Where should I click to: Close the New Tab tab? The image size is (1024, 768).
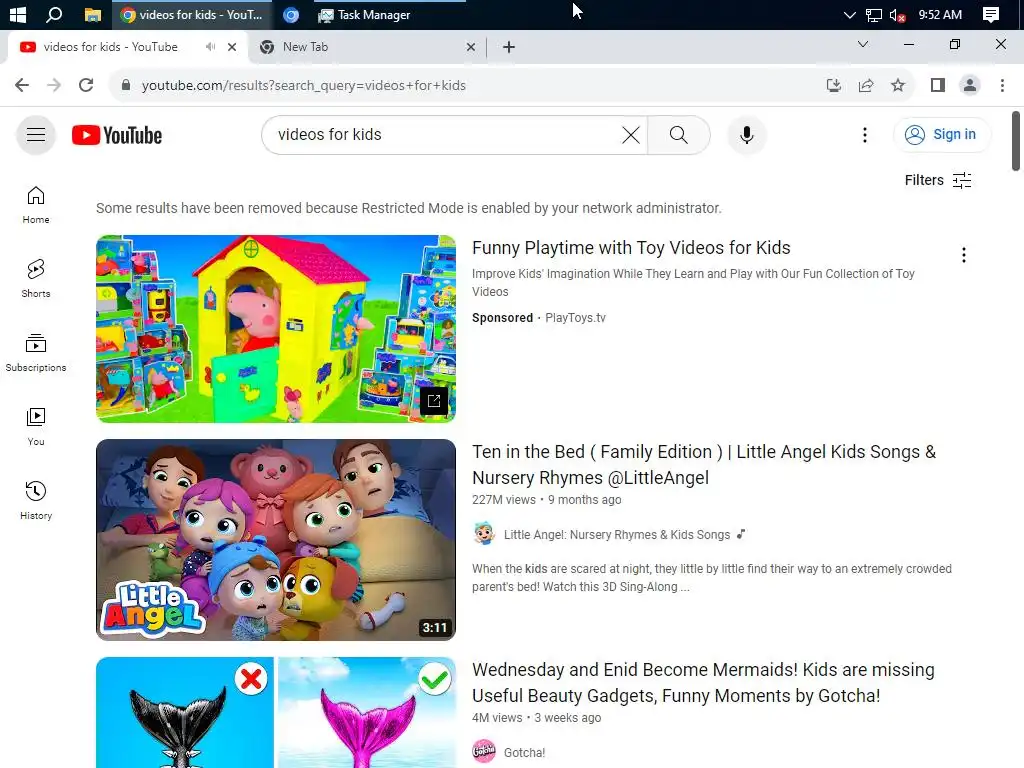pyautogui.click(x=471, y=47)
